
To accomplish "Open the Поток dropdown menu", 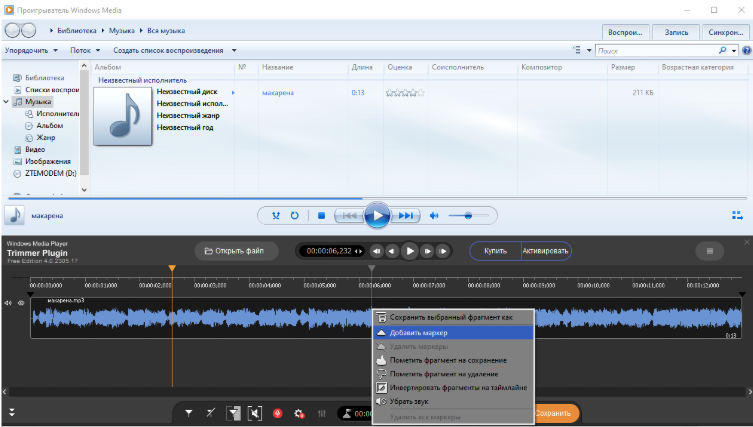I will 85,50.
